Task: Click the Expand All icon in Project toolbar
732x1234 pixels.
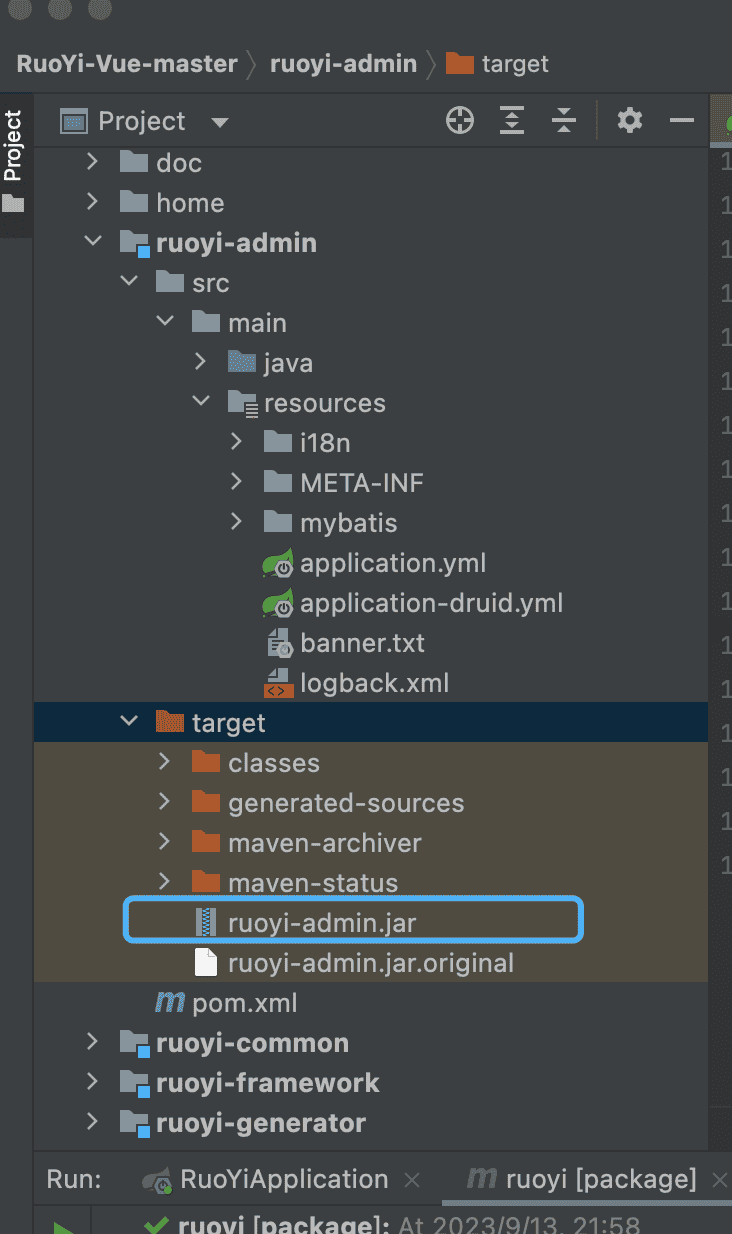Action: (x=512, y=122)
